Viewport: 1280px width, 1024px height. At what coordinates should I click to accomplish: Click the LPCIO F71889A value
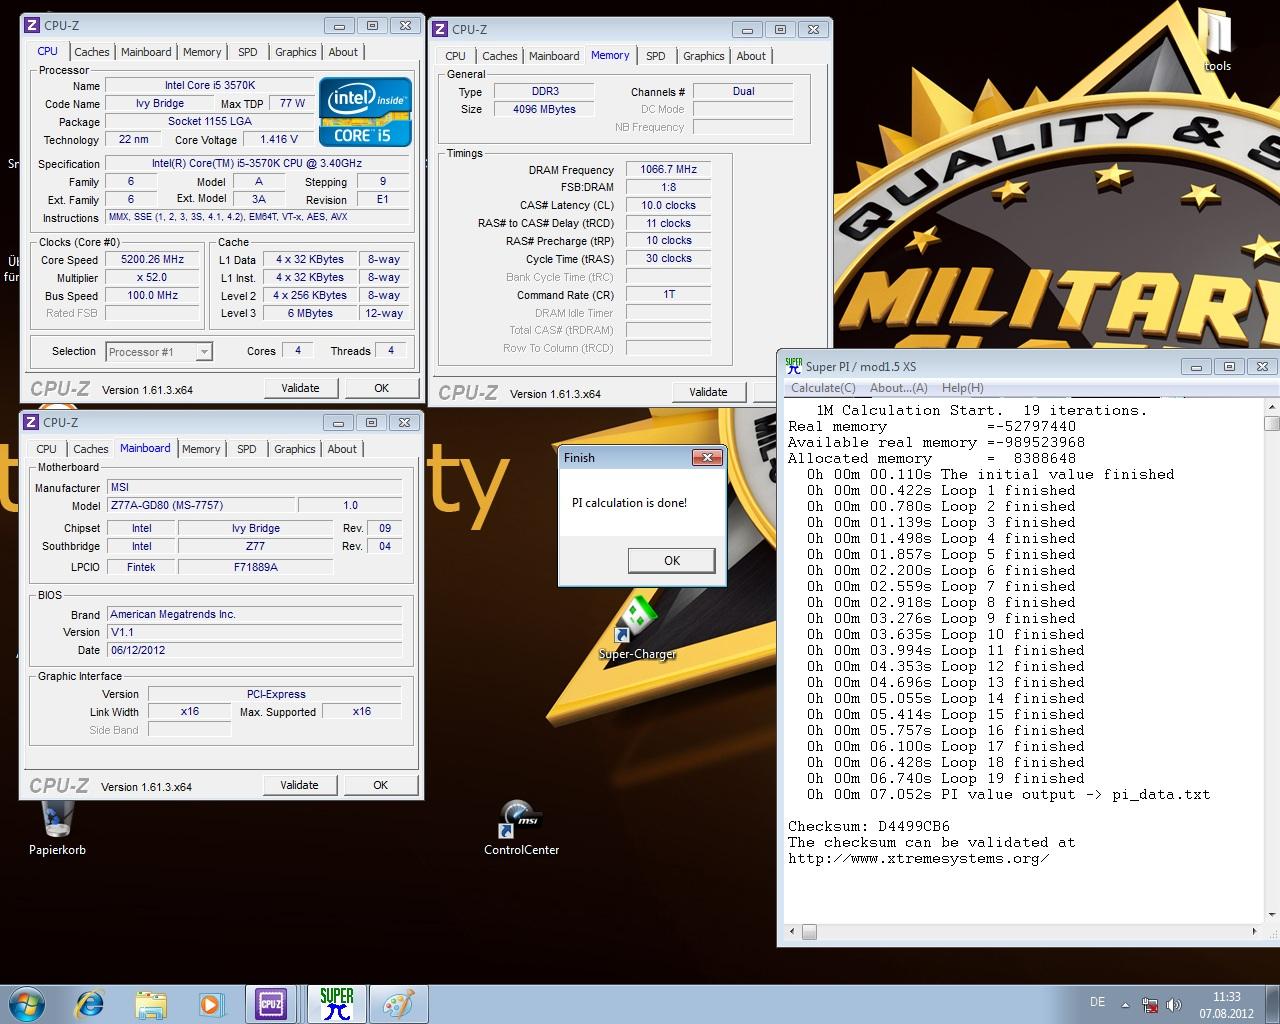(x=255, y=566)
